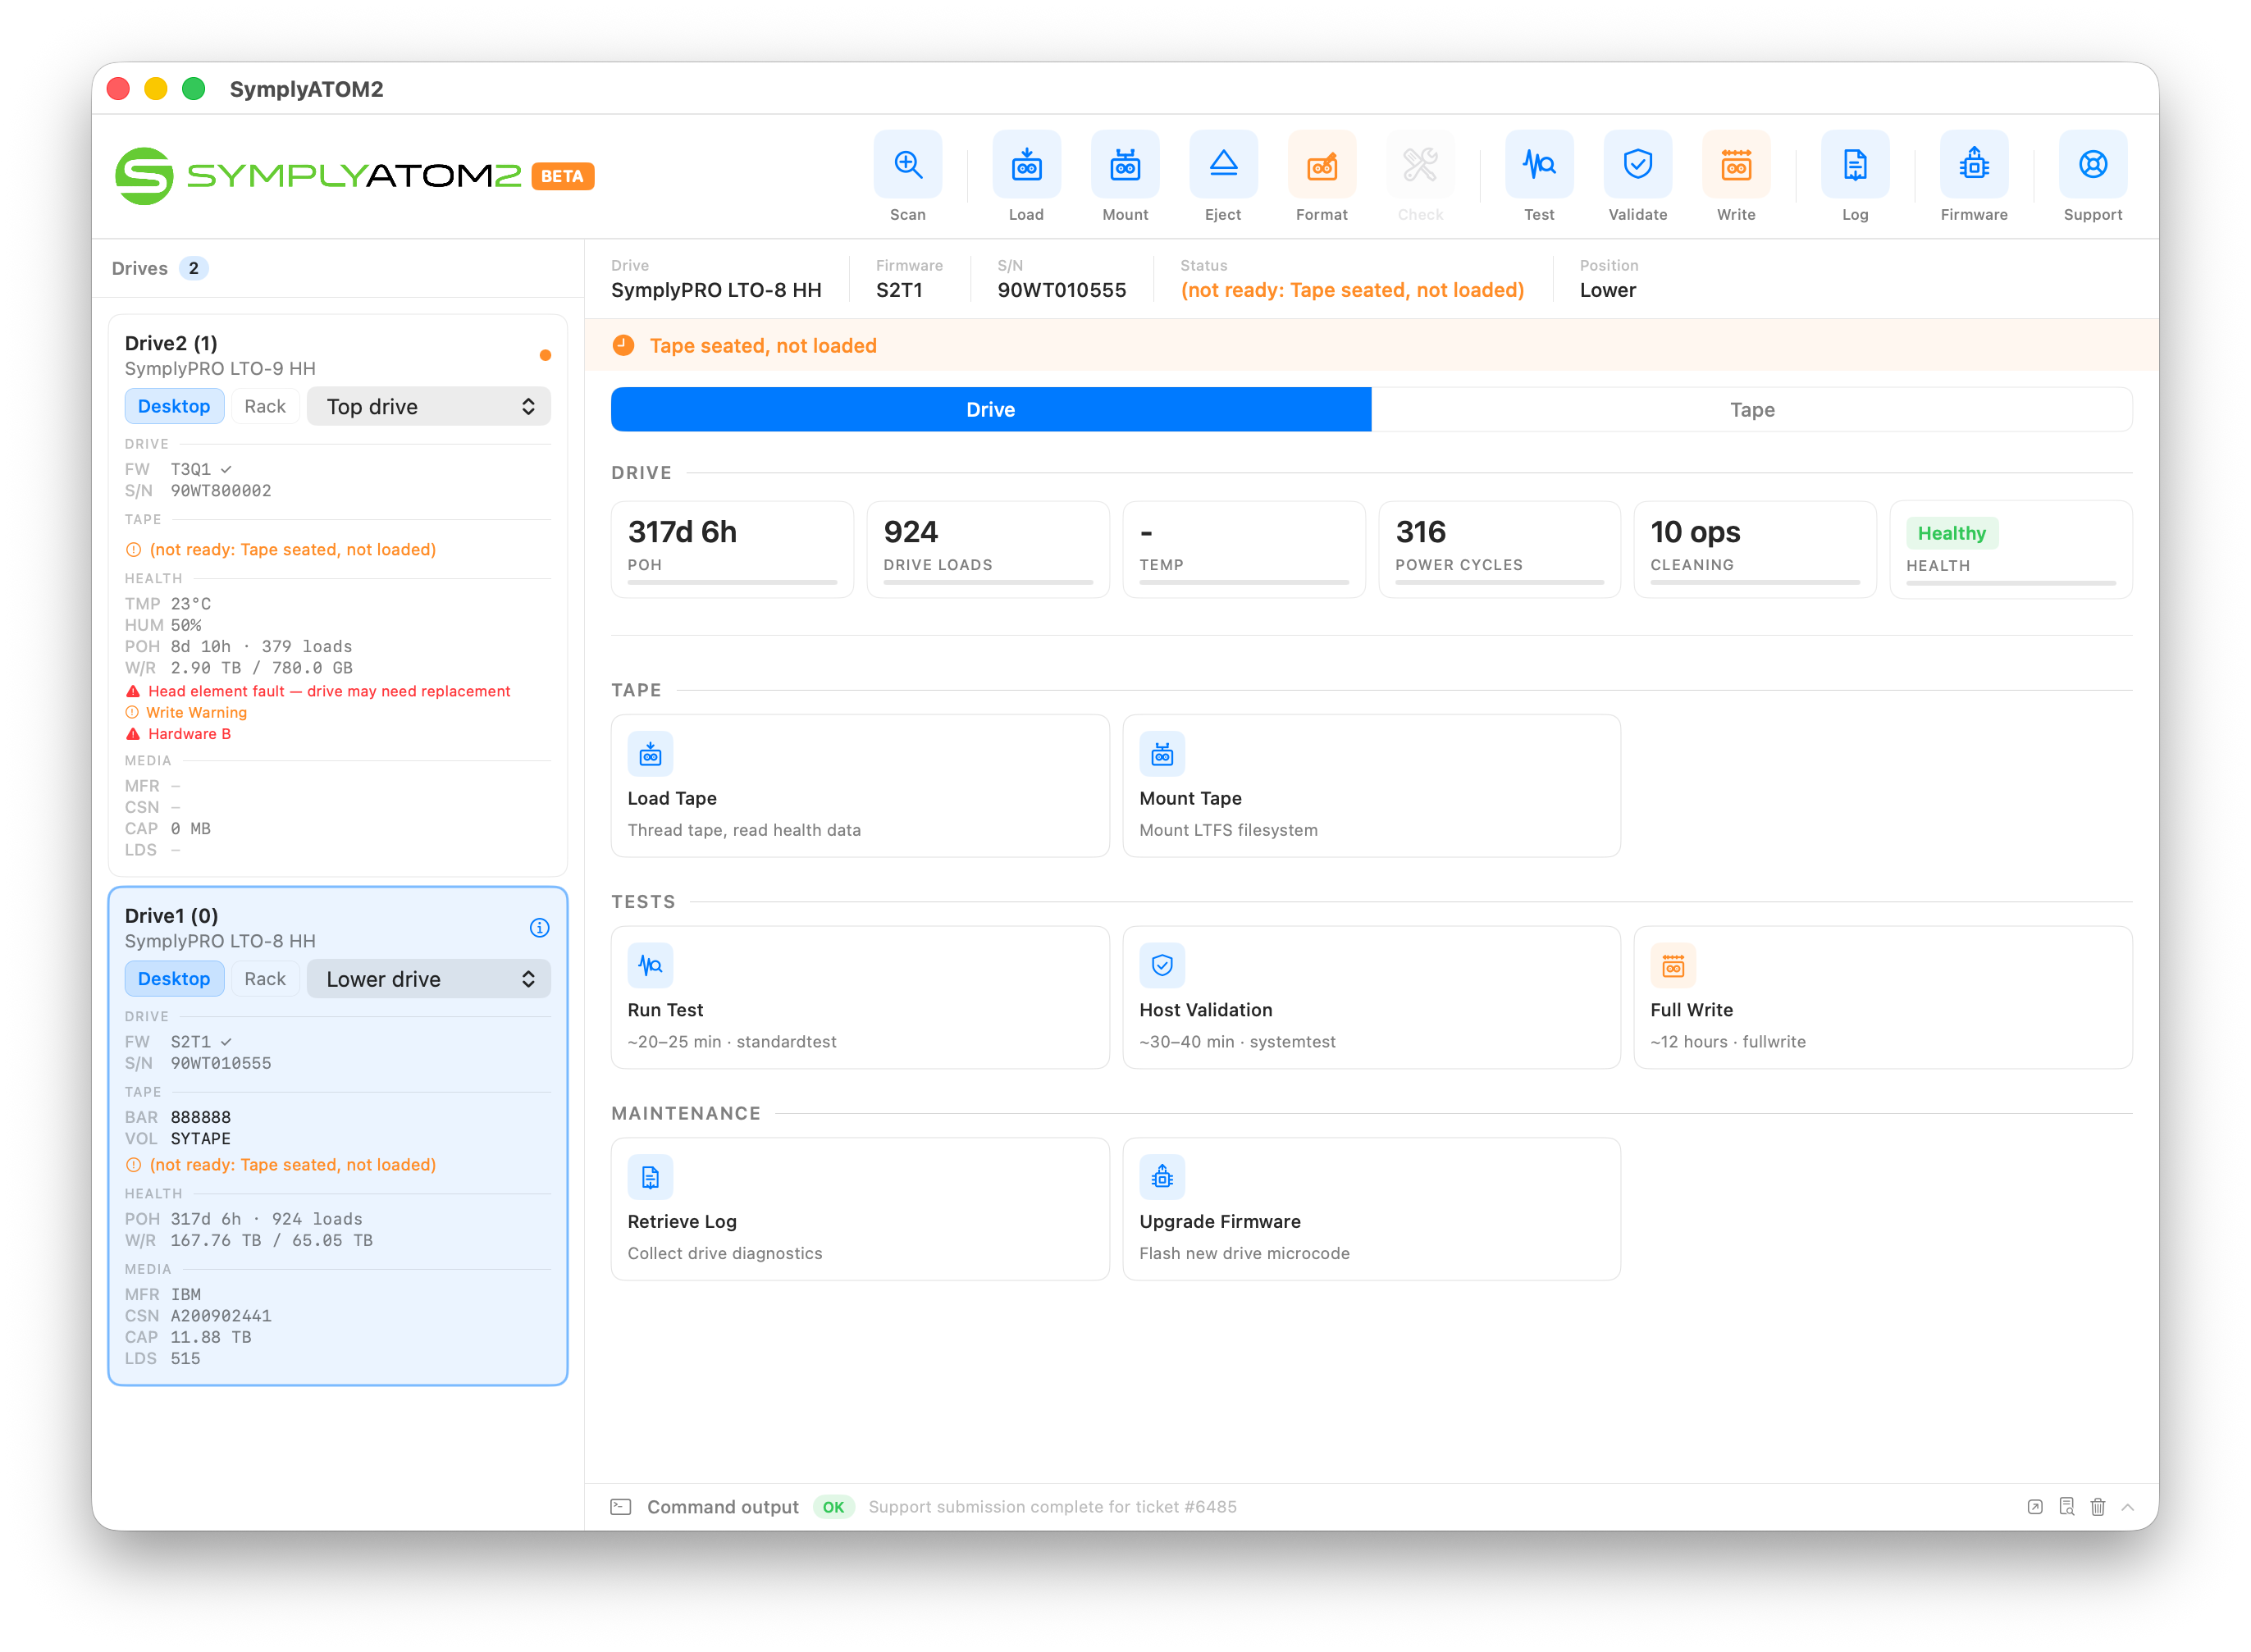Pop out the command output panel

[2035, 1507]
